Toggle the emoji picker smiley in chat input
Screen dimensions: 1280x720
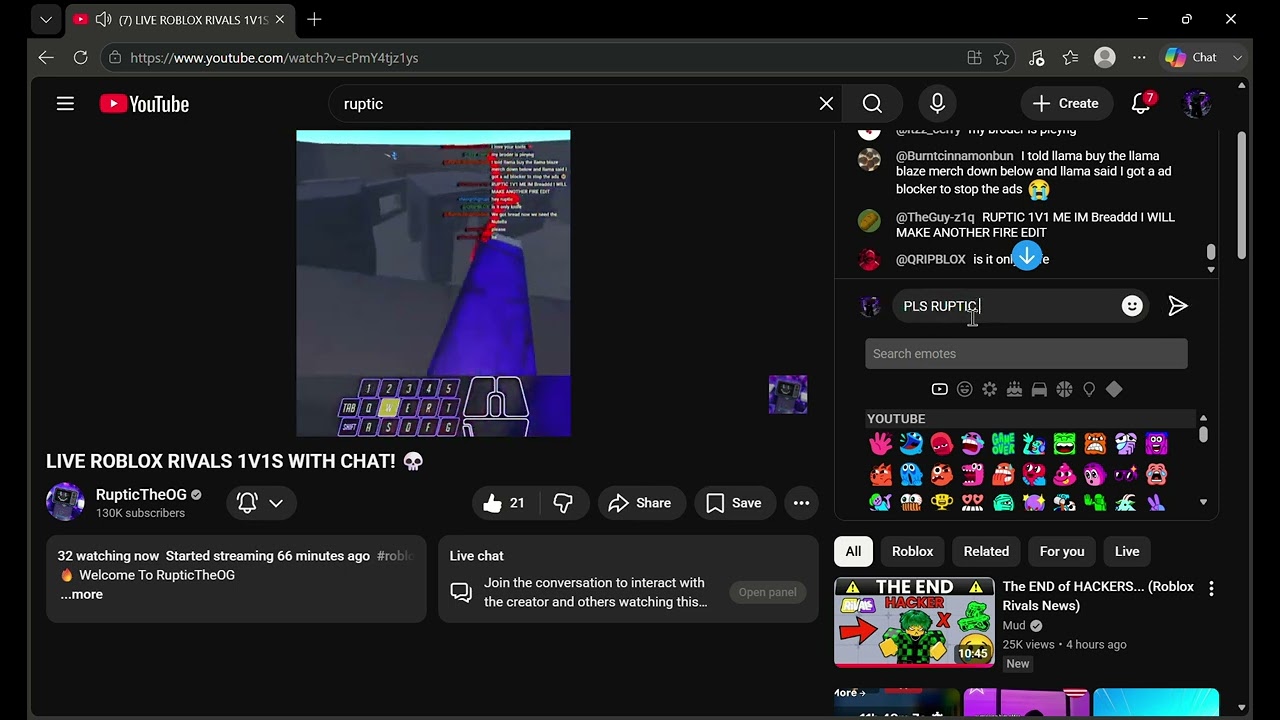point(1132,306)
